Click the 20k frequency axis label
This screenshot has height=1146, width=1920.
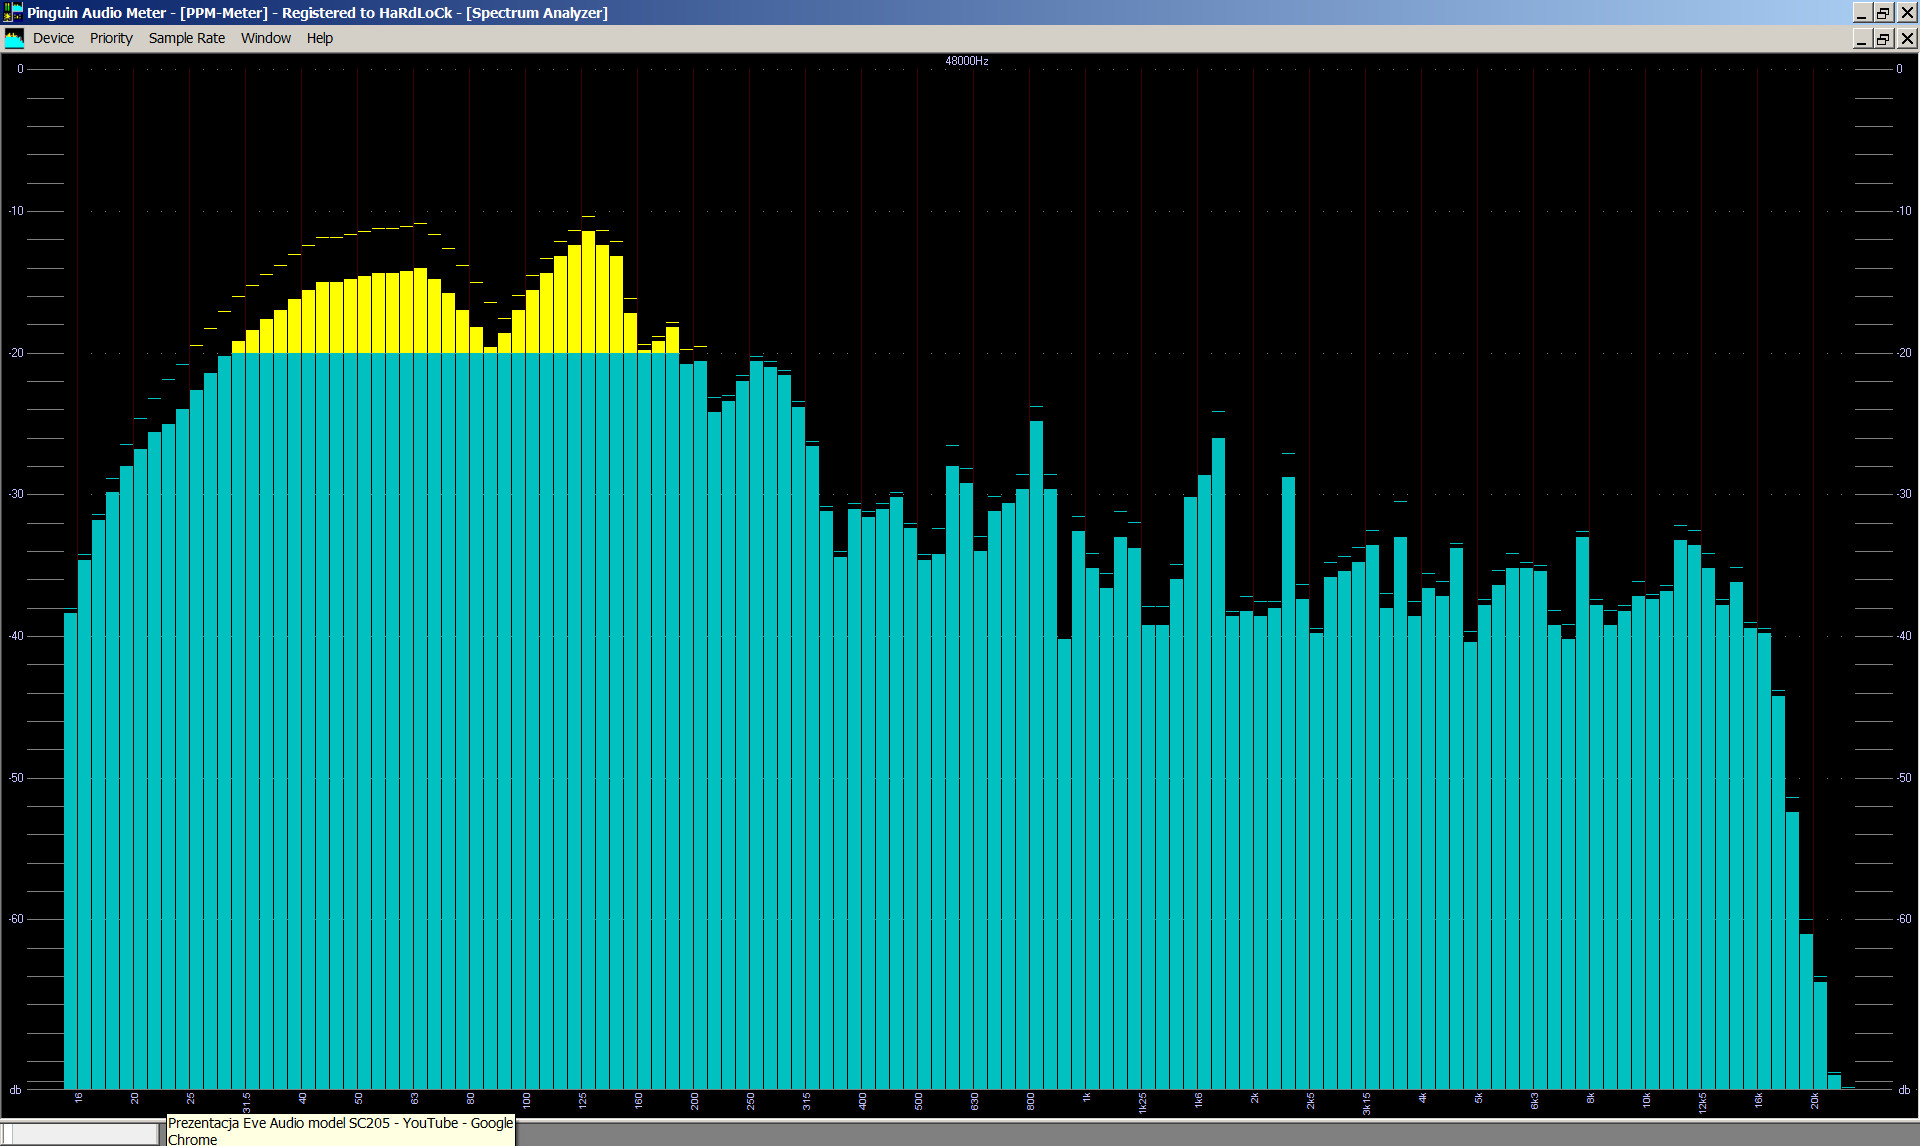click(x=1814, y=1100)
